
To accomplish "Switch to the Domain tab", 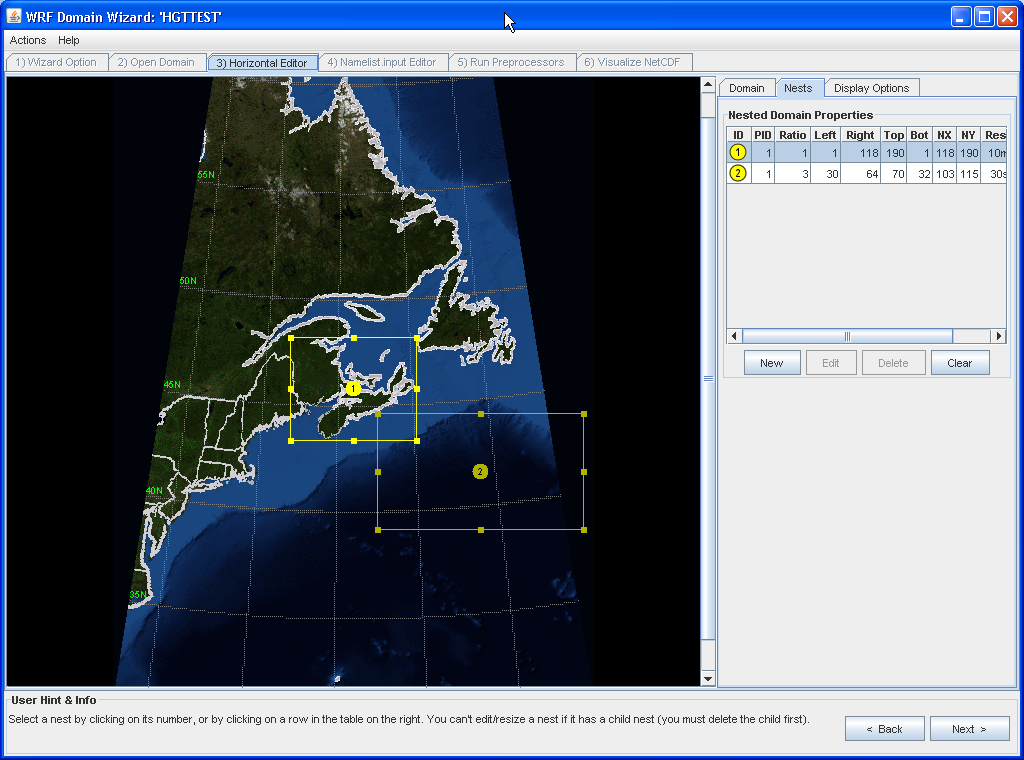I will [746, 88].
